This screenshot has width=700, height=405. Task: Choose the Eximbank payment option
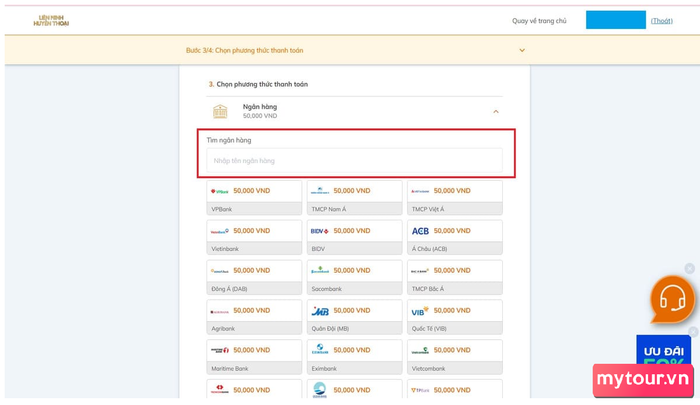[x=354, y=357]
